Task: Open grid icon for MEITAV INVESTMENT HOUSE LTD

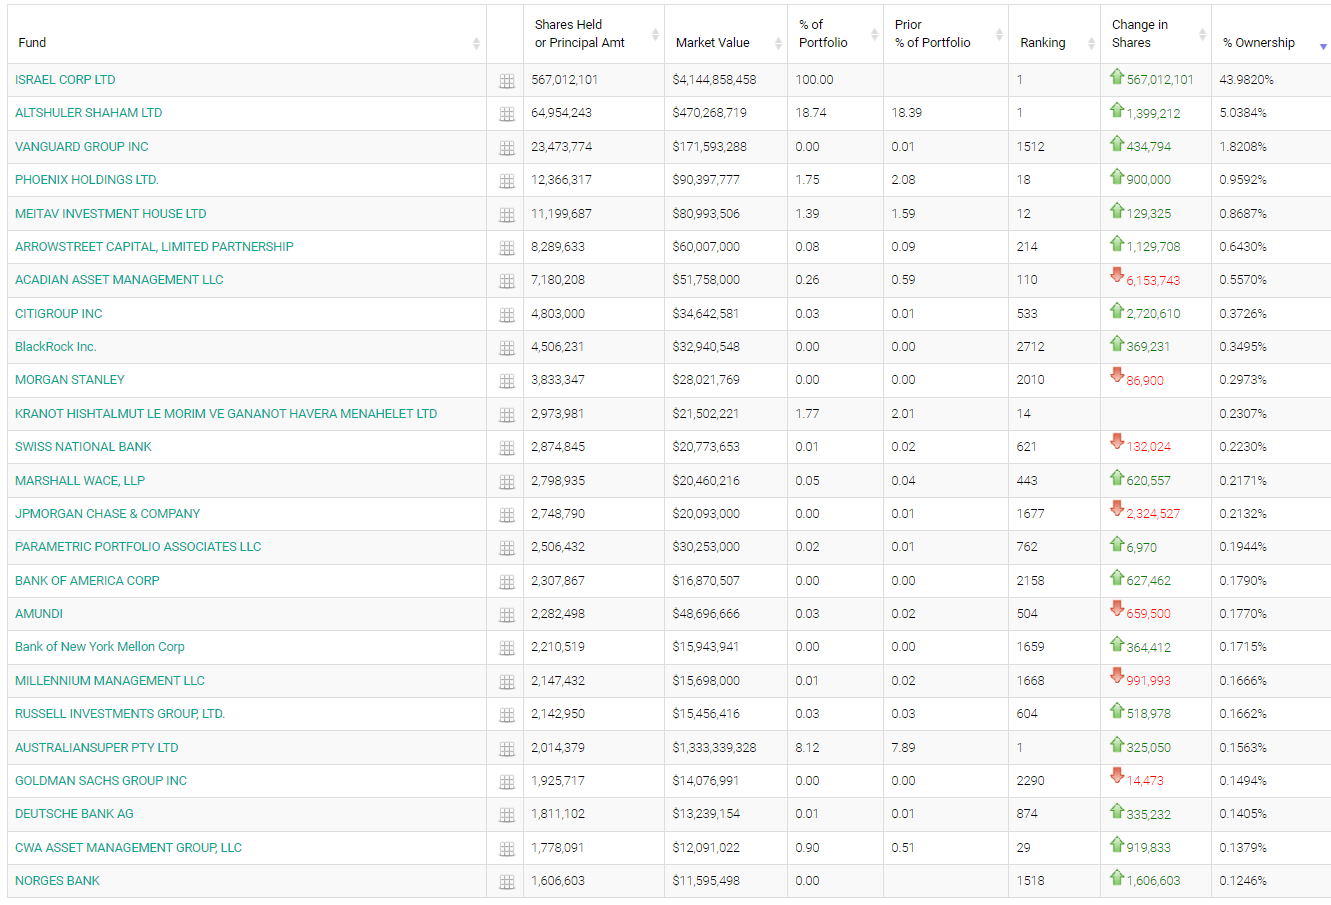Action: (x=507, y=214)
